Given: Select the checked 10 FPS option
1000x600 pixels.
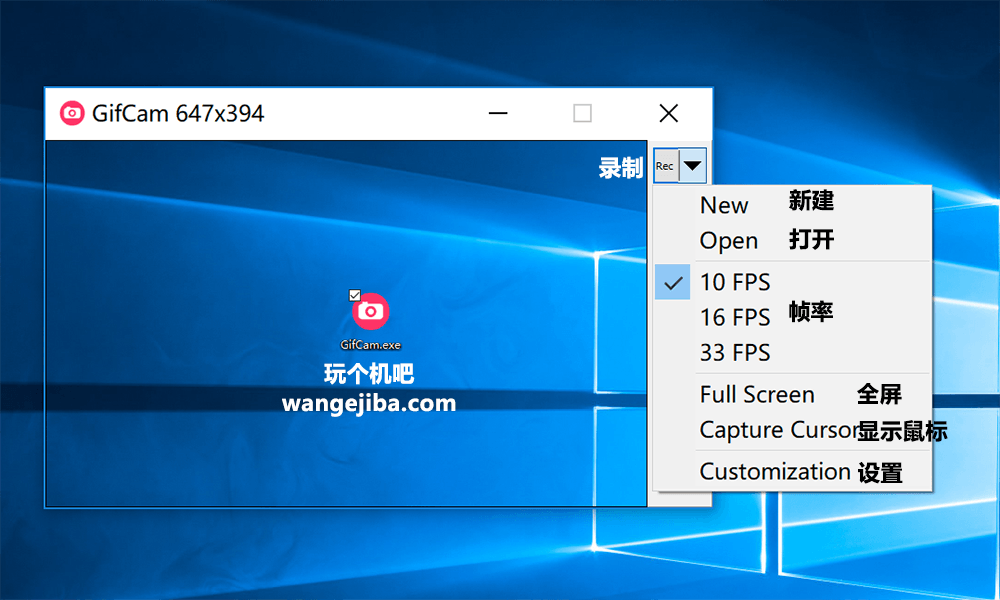Looking at the screenshot, I should (x=734, y=282).
